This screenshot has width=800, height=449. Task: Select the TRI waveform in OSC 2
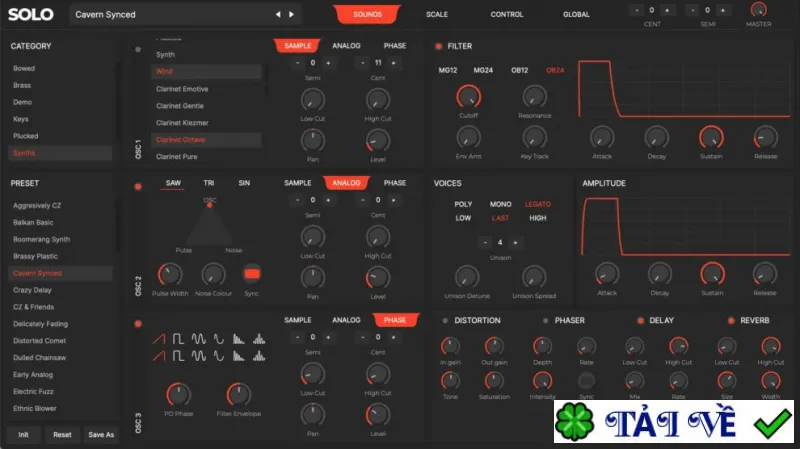[x=209, y=183]
